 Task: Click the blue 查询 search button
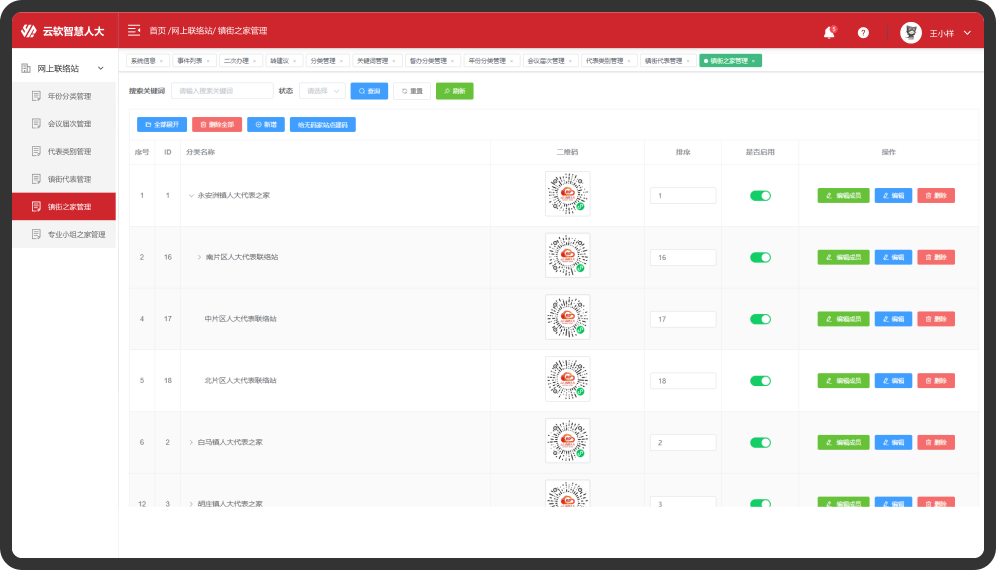pos(369,91)
